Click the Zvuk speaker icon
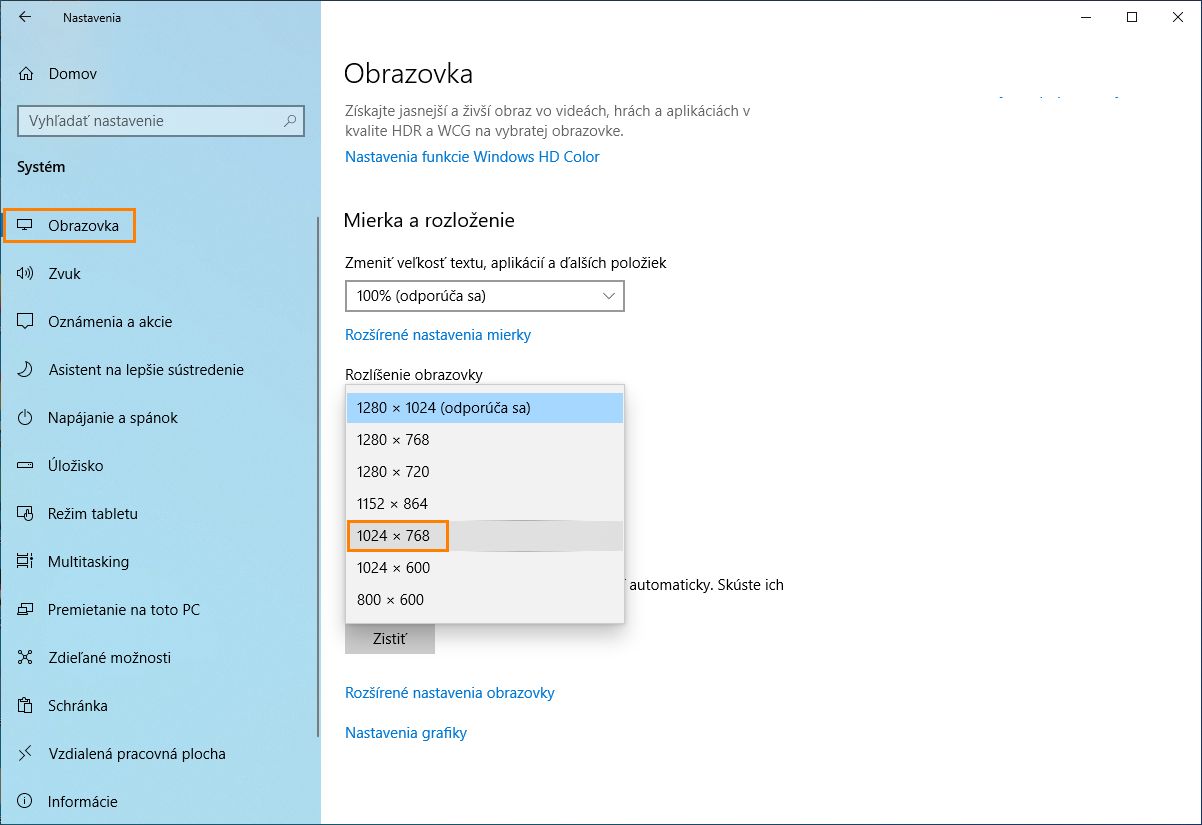1202x825 pixels. coord(26,274)
